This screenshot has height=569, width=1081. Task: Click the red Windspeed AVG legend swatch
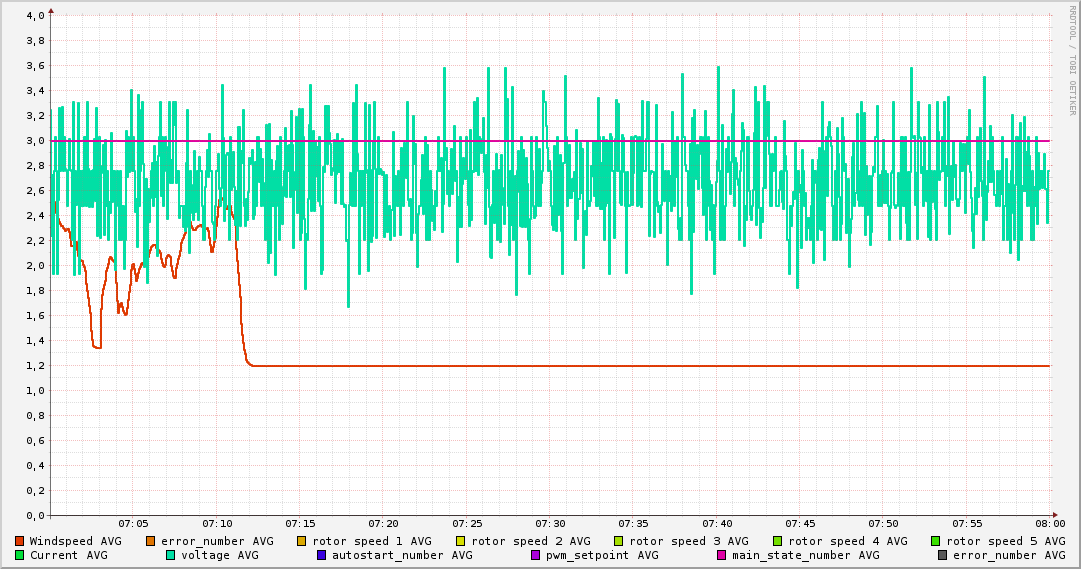click(20, 541)
